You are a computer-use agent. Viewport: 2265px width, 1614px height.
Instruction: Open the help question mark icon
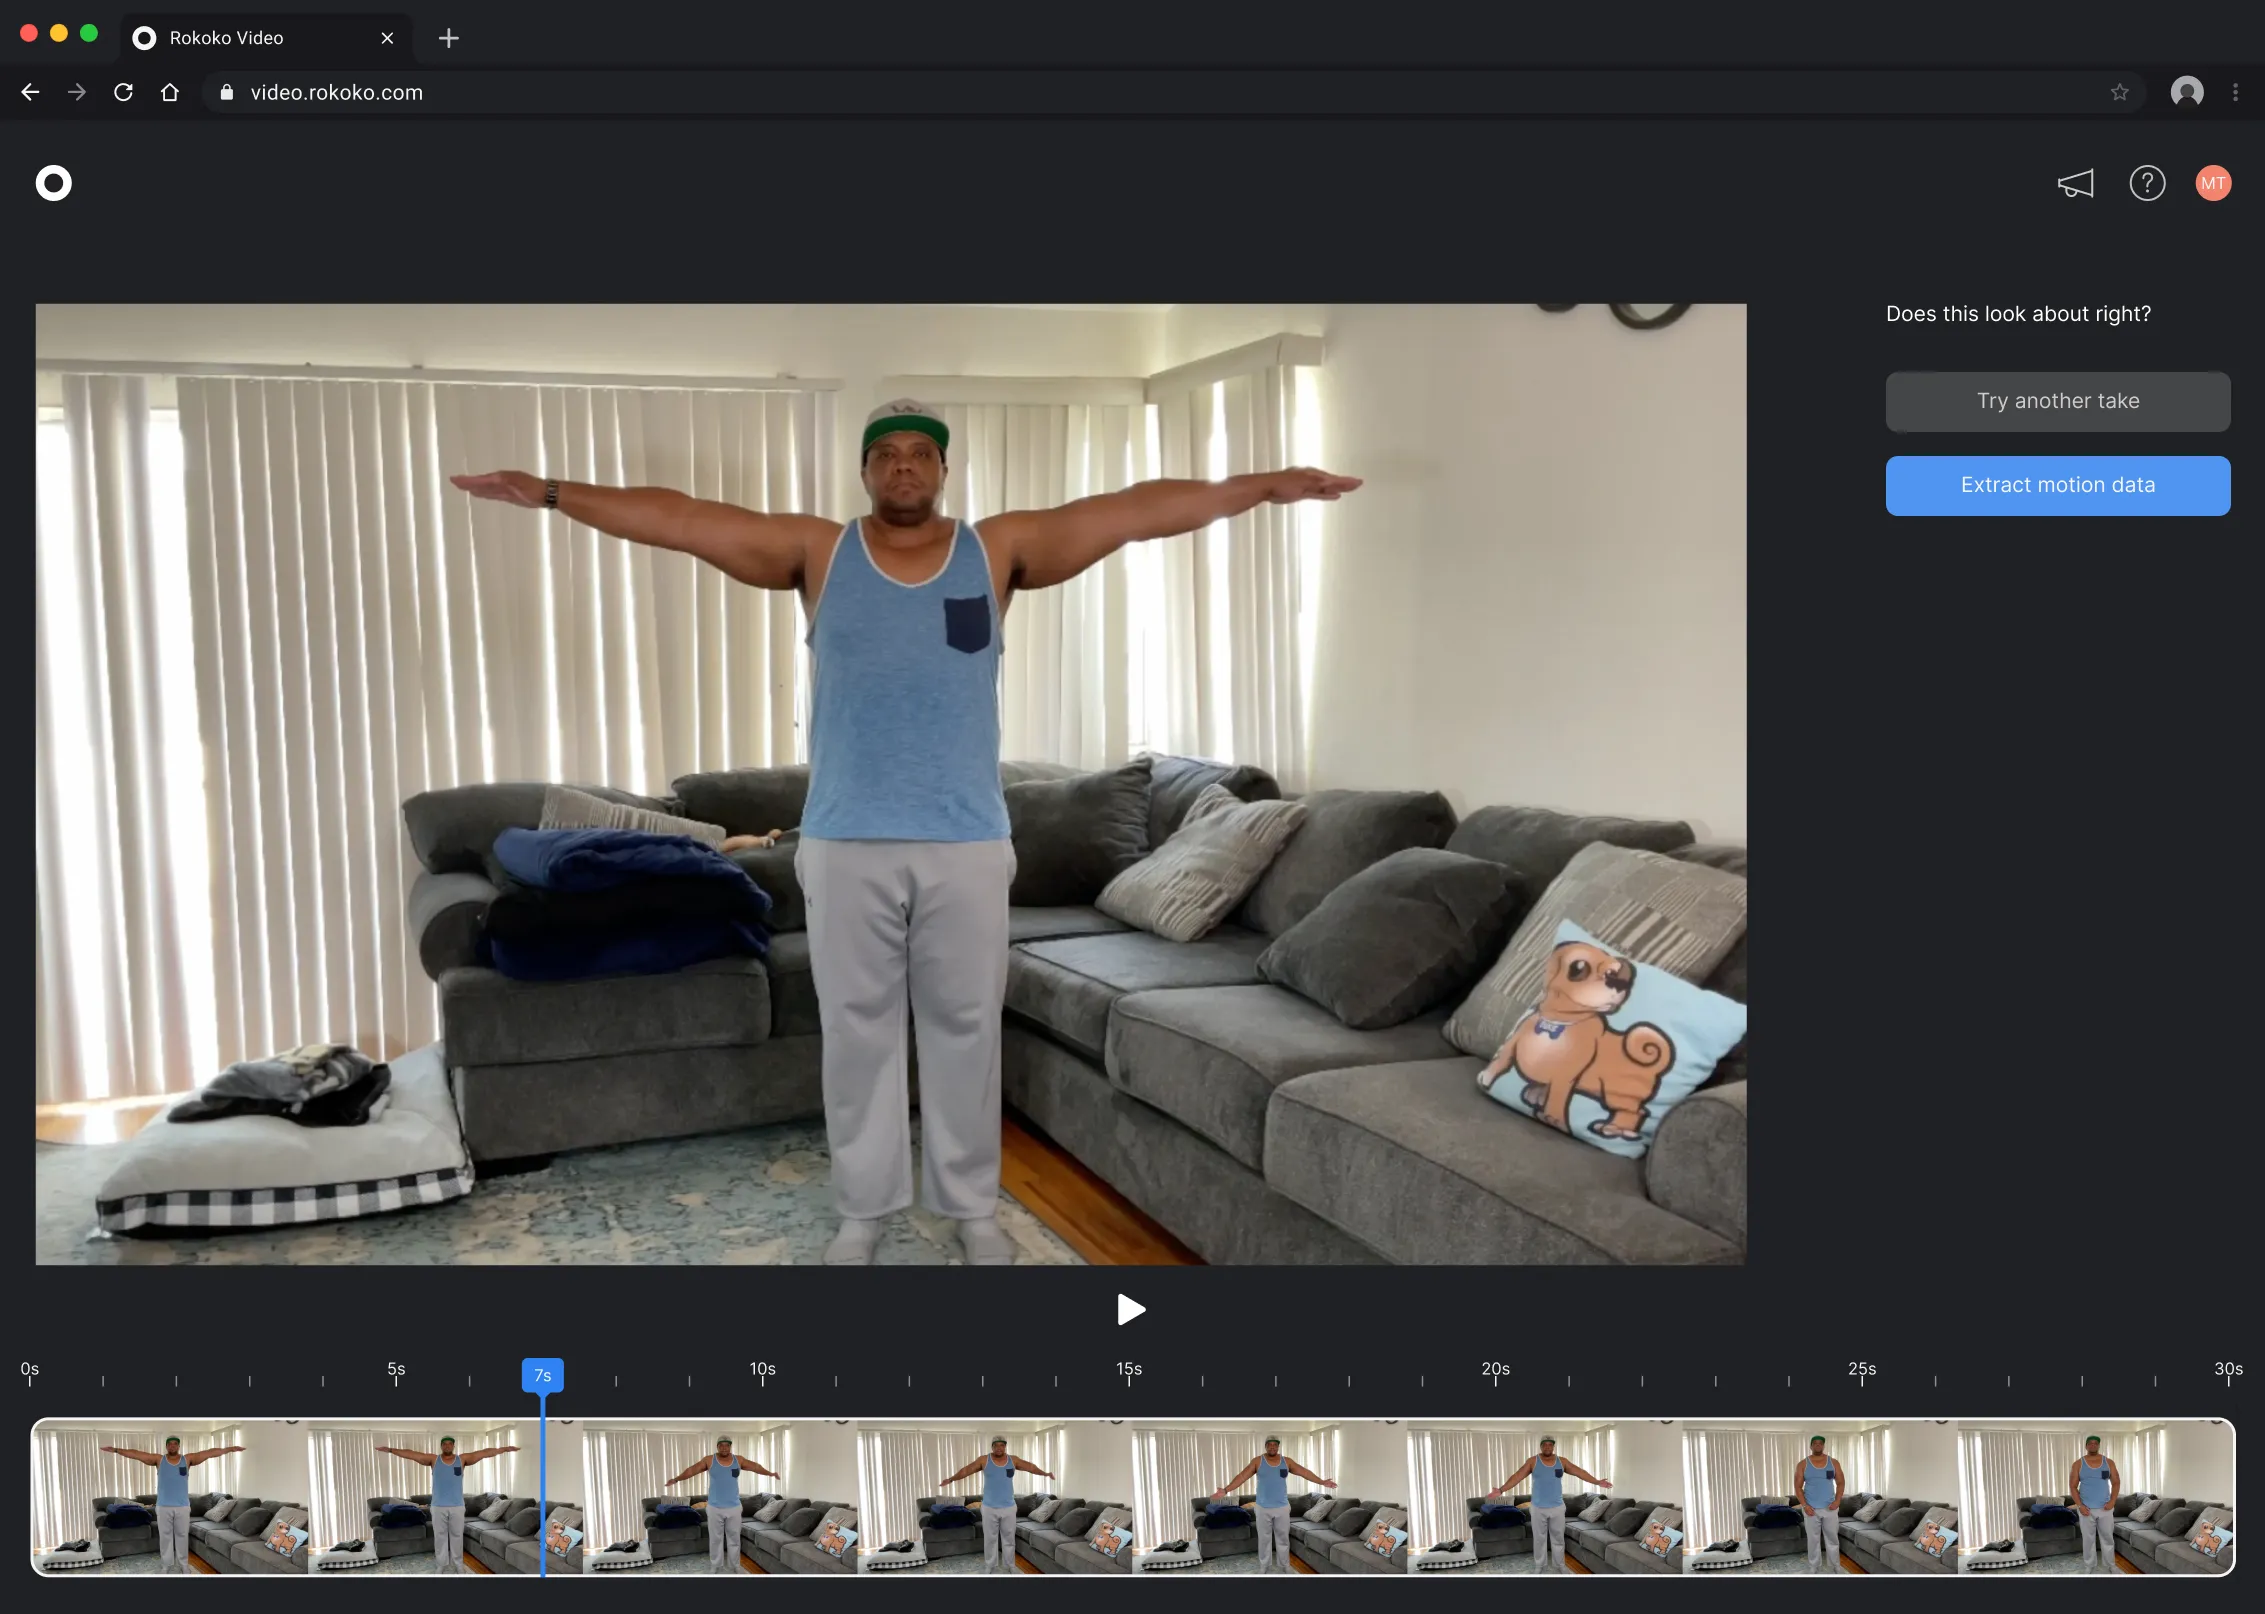point(2147,183)
